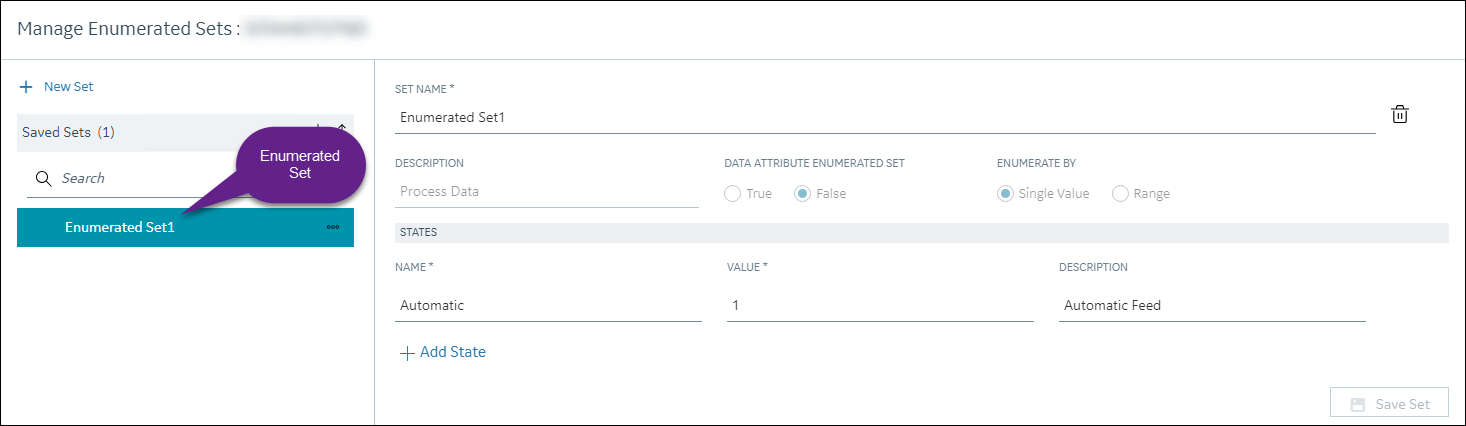Delete the set using the trash icon

(1400, 114)
